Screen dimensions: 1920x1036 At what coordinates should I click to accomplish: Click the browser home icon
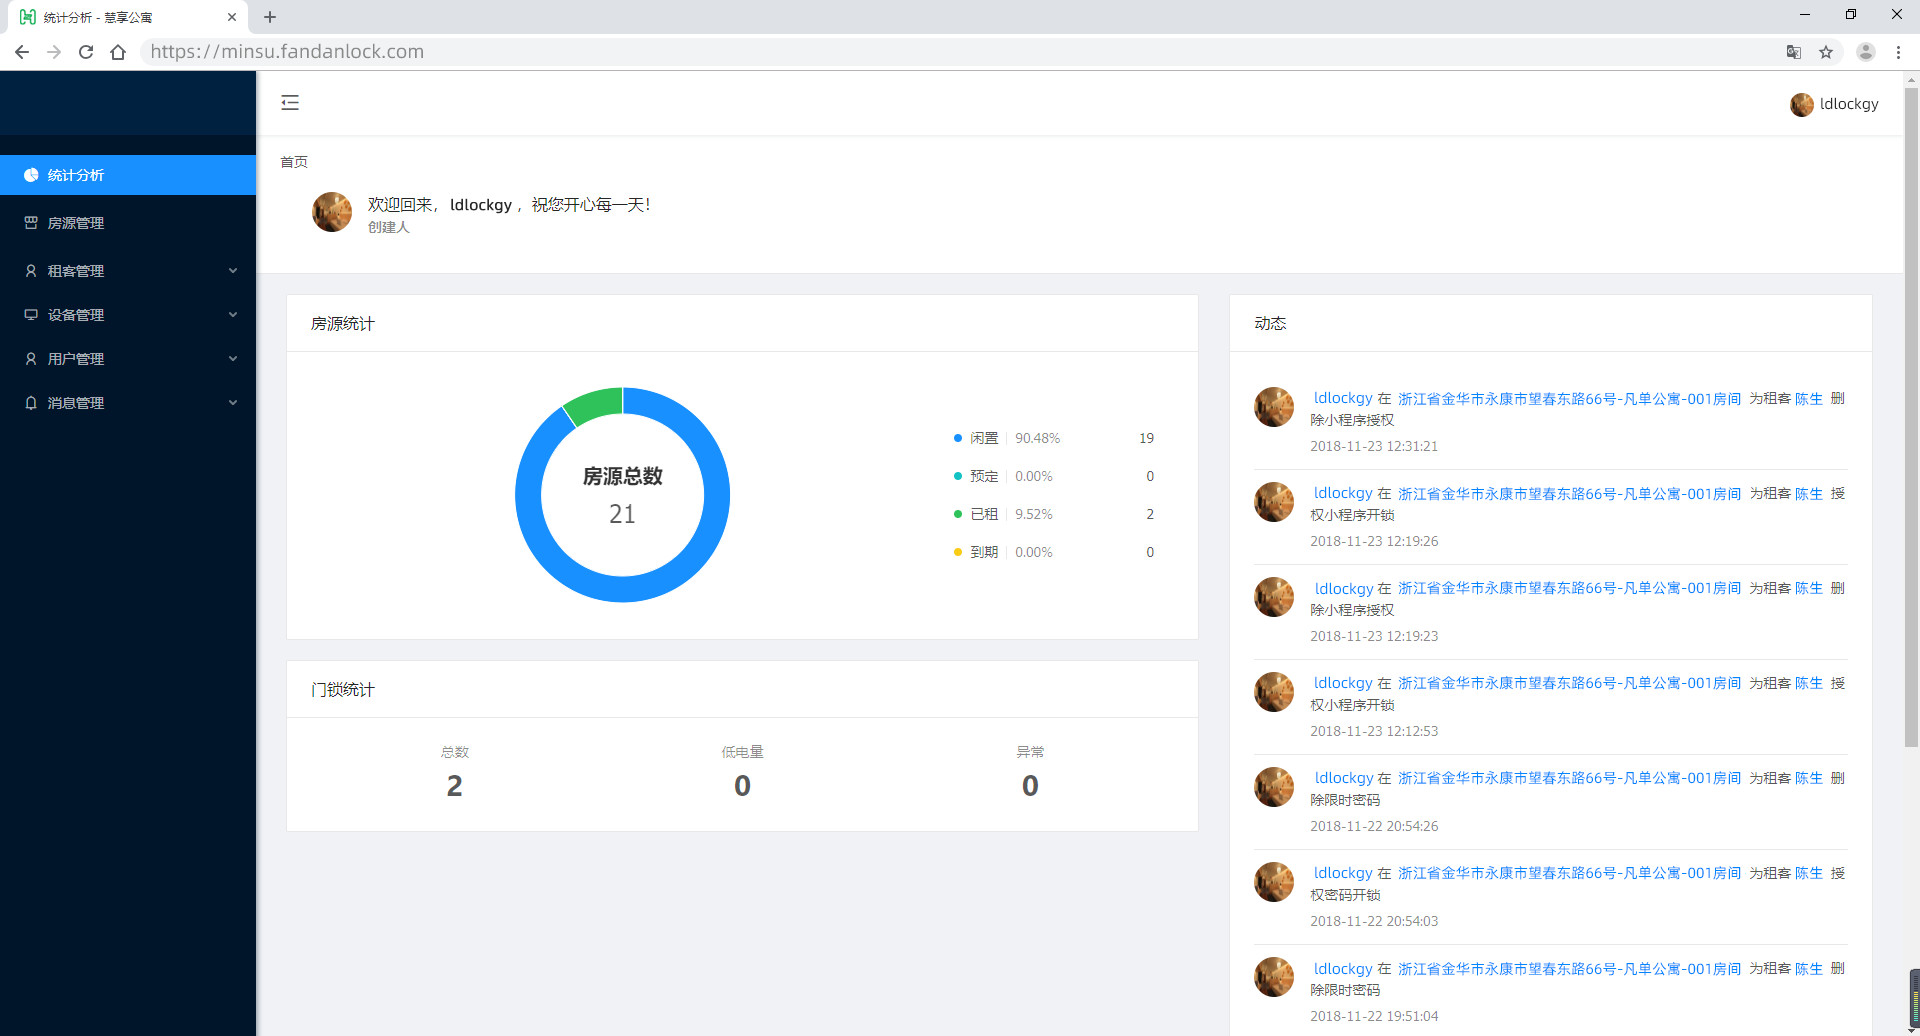pyautogui.click(x=118, y=52)
